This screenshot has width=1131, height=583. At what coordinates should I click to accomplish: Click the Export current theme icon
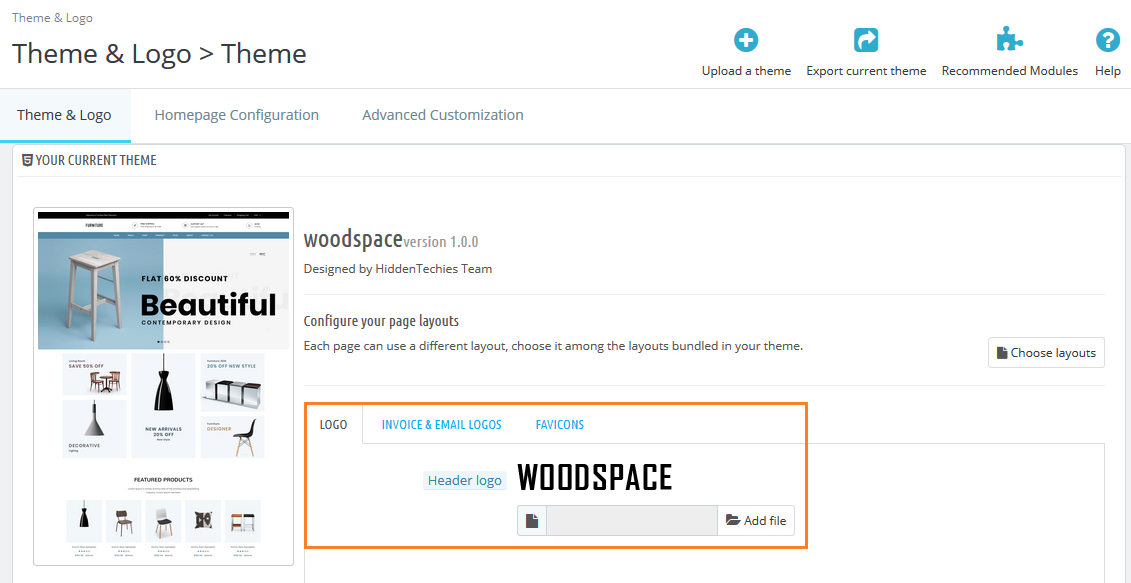(866, 40)
